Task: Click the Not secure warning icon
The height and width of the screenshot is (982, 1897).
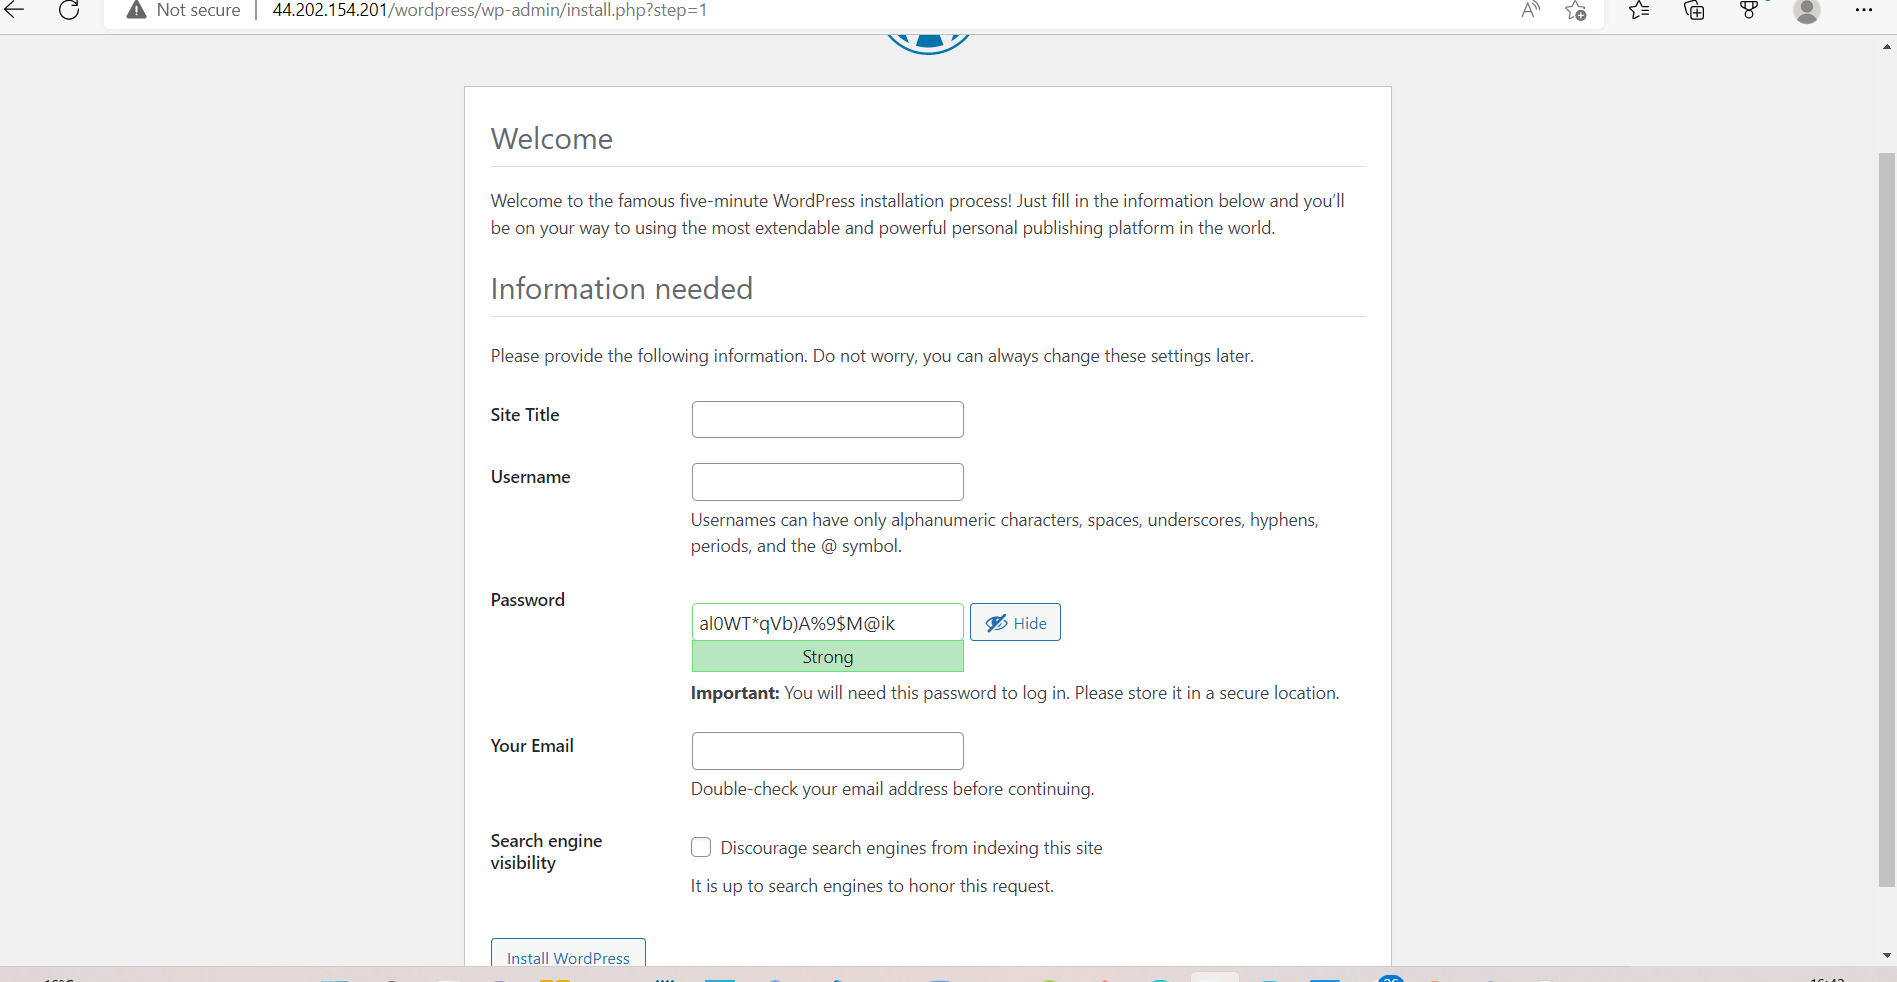Action: (137, 10)
